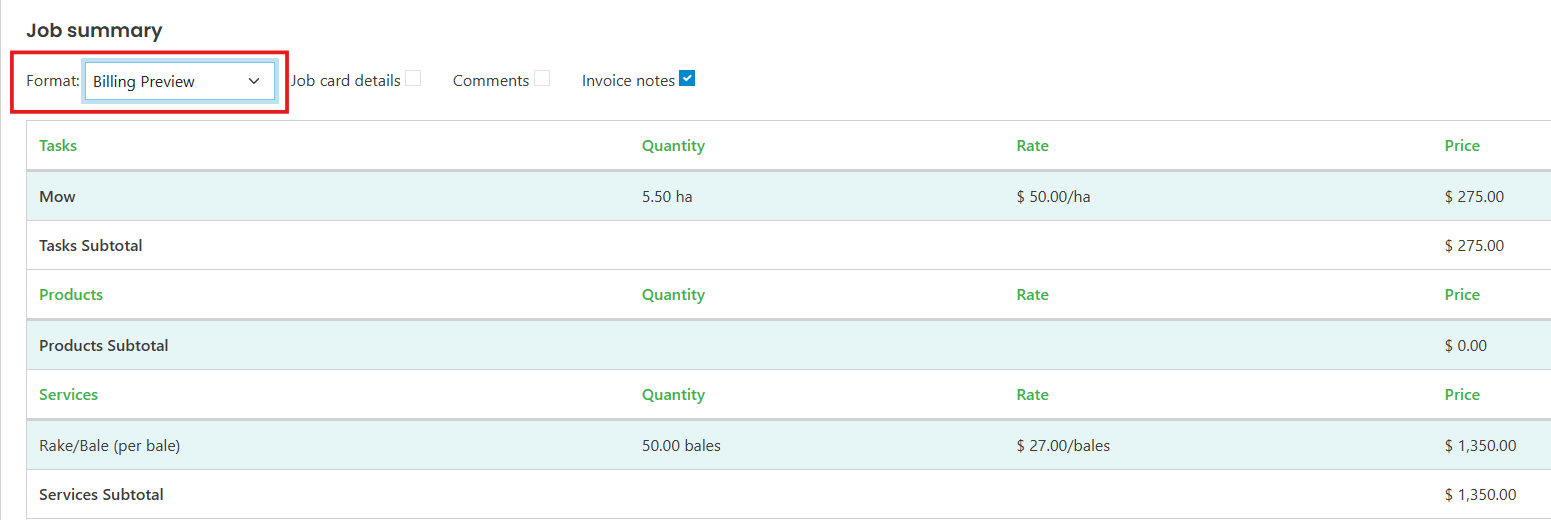The width and height of the screenshot is (1551, 520).
Task: Select the Mow task row
Action: 788,196
